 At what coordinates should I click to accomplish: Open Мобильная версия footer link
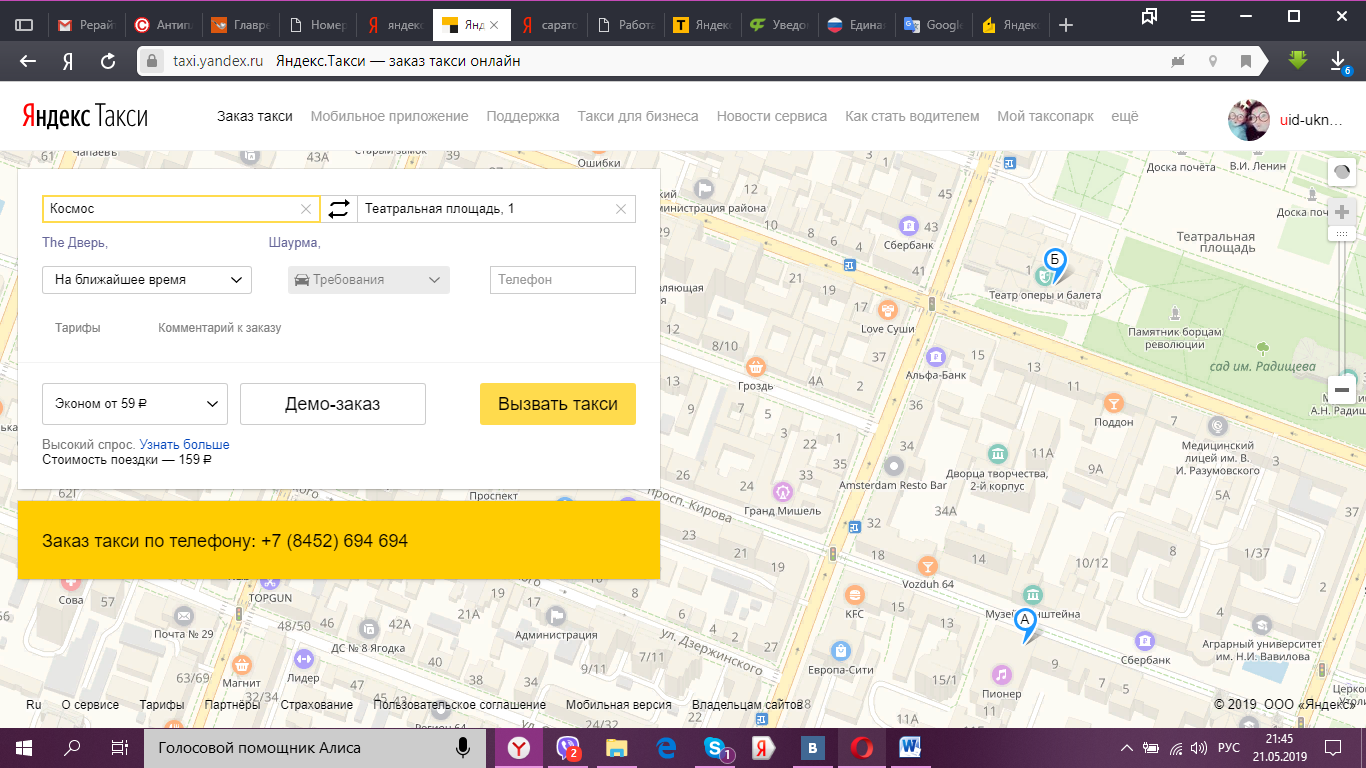pyautogui.click(x=619, y=705)
